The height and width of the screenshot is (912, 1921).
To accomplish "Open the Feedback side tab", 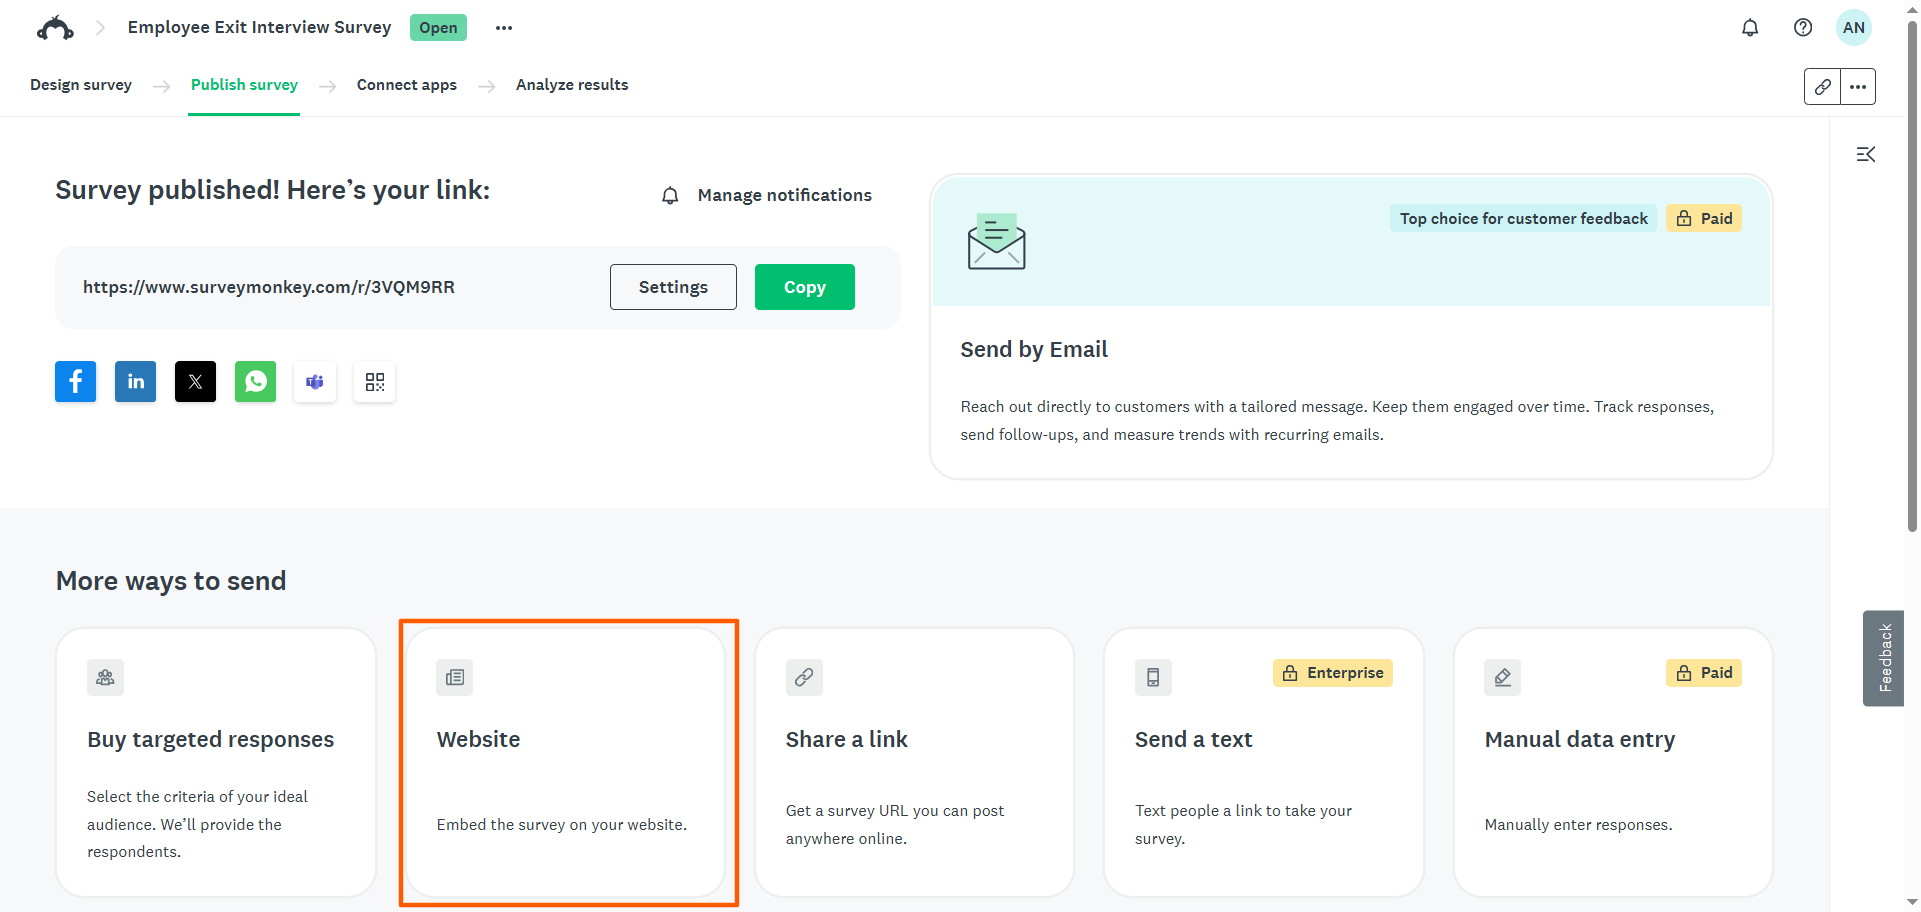I will pyautogui.click(x=1884, y=658).
